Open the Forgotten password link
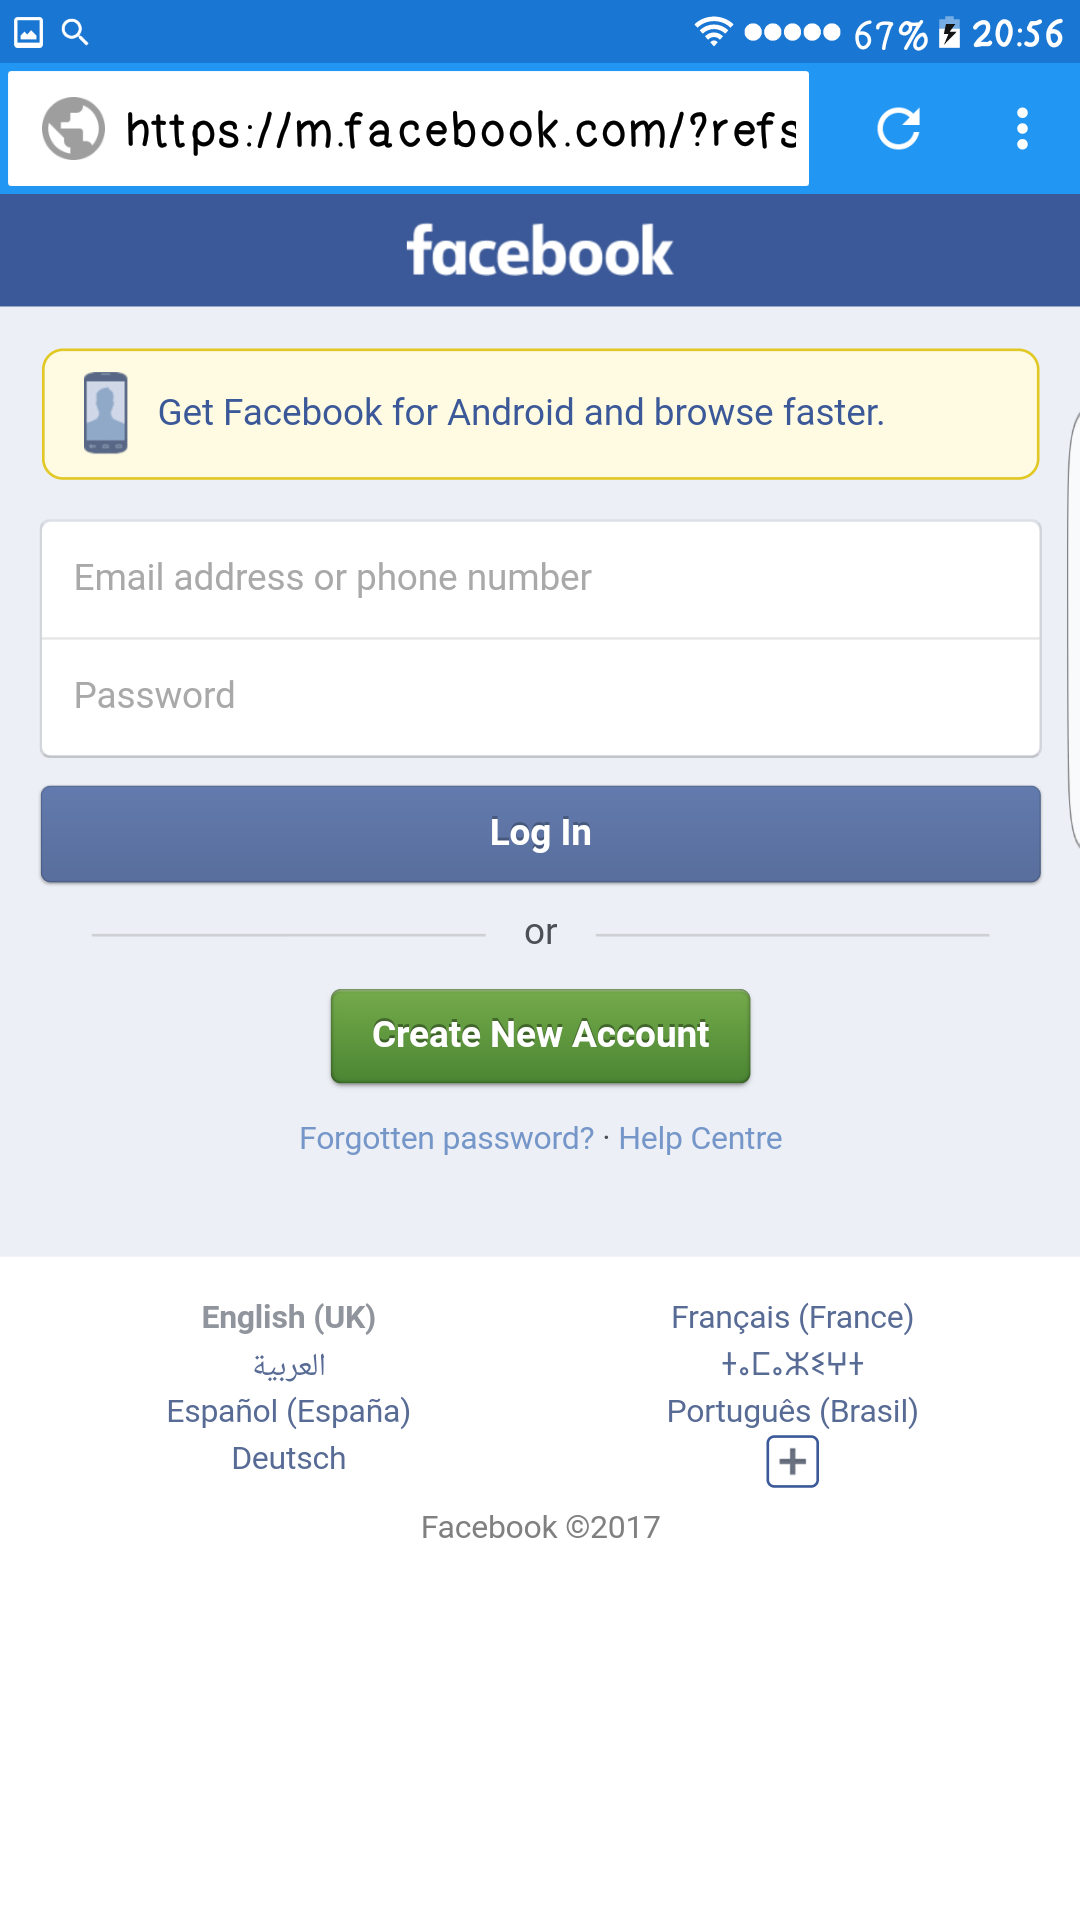 tap(446, 1139)
